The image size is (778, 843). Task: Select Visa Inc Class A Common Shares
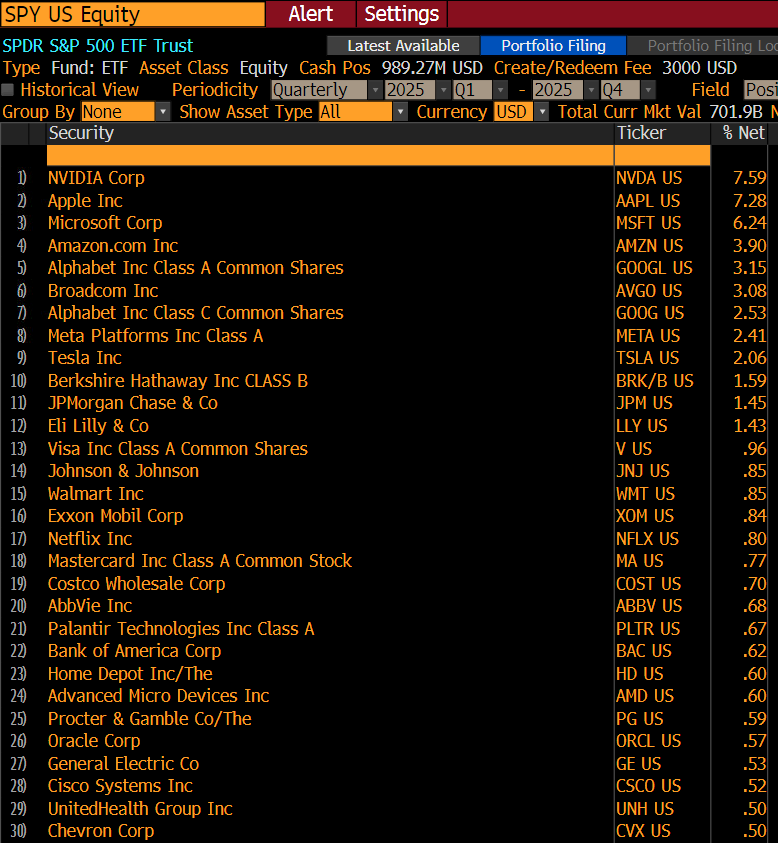178,448
